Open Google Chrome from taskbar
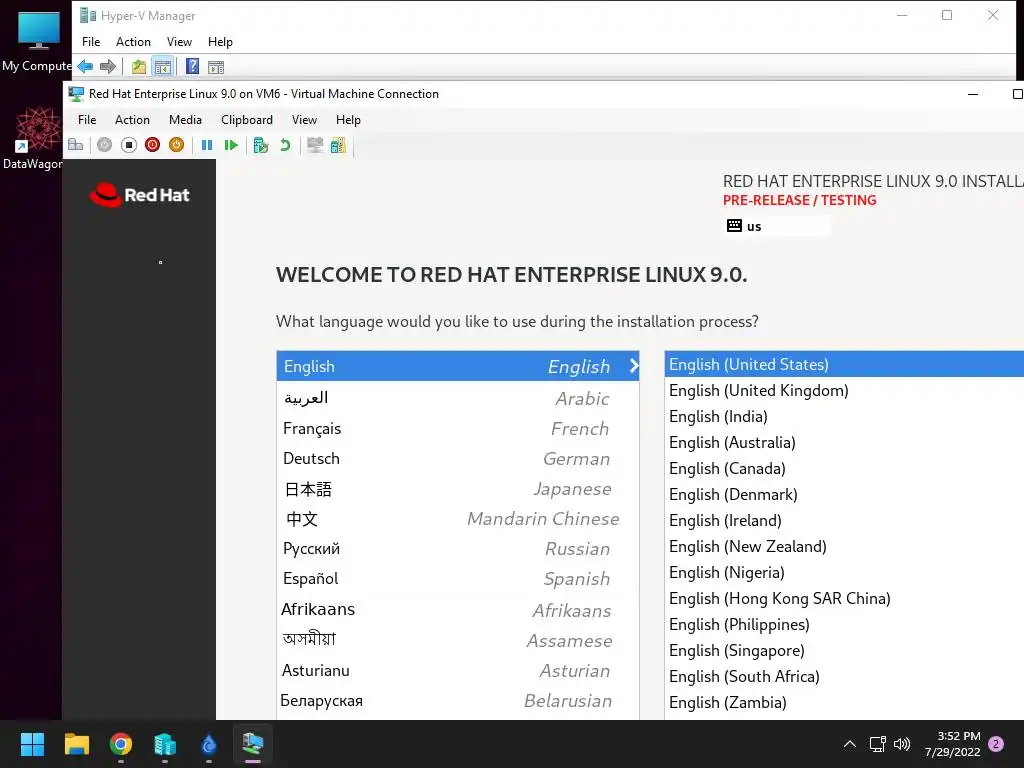1024x768 pixels. point(121,744)
